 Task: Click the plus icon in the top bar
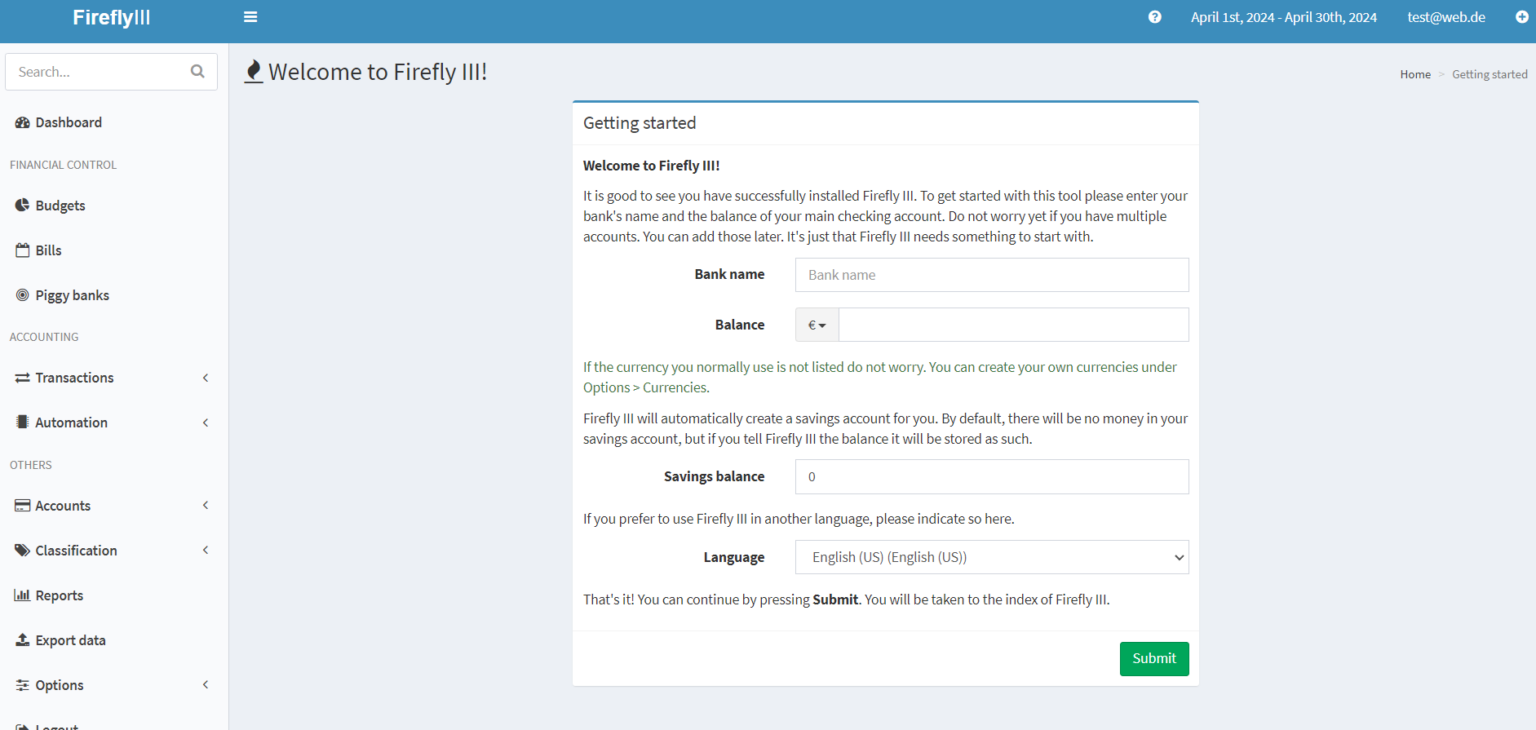pyautogui.click(x=1520, y=17)
